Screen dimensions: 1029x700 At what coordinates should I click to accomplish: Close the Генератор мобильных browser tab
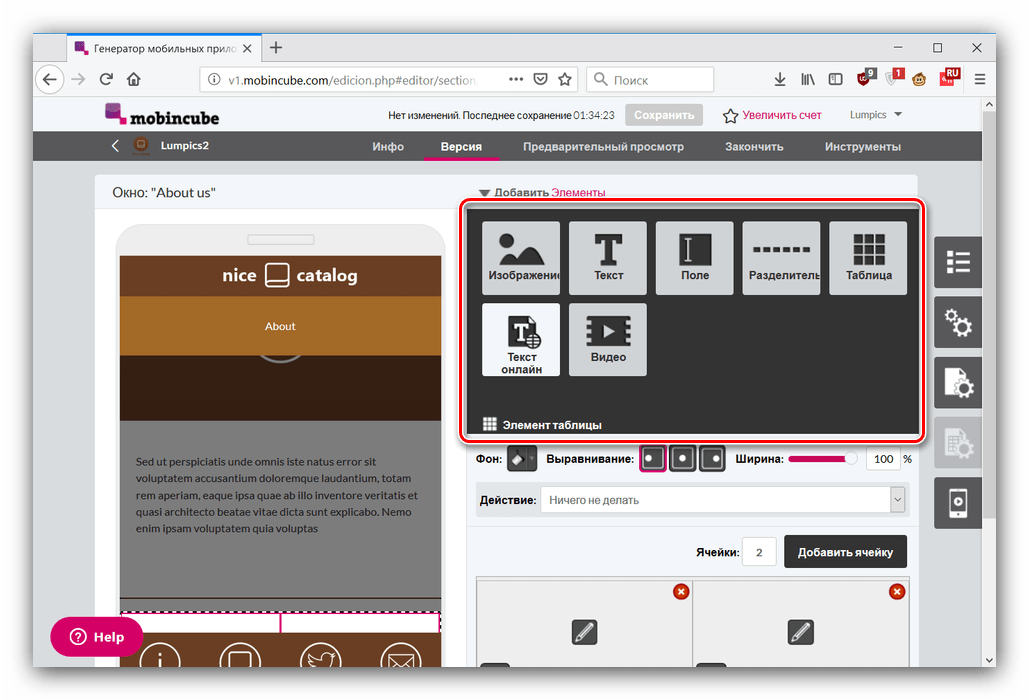(247, 49)
